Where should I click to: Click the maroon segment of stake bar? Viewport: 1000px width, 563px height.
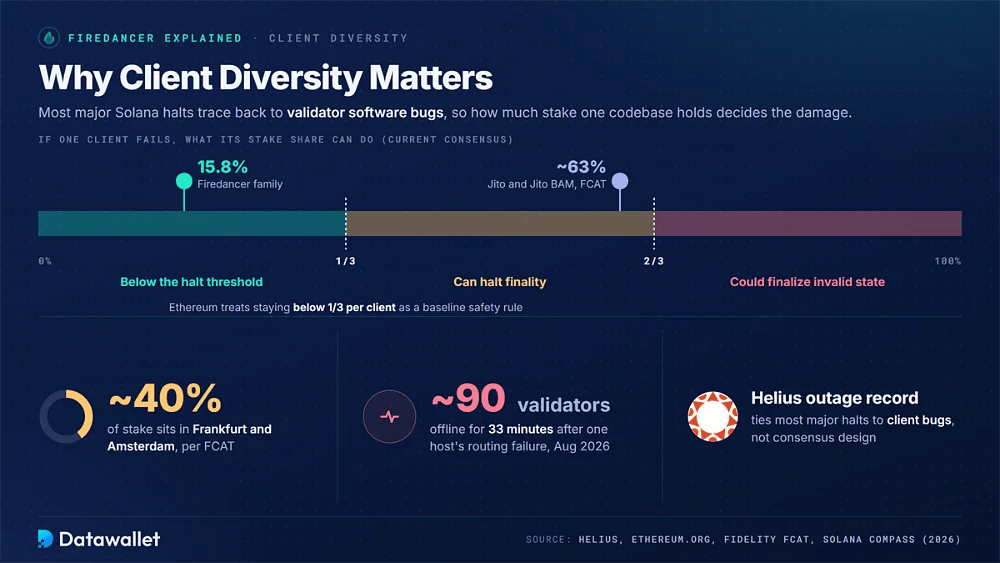808,223
